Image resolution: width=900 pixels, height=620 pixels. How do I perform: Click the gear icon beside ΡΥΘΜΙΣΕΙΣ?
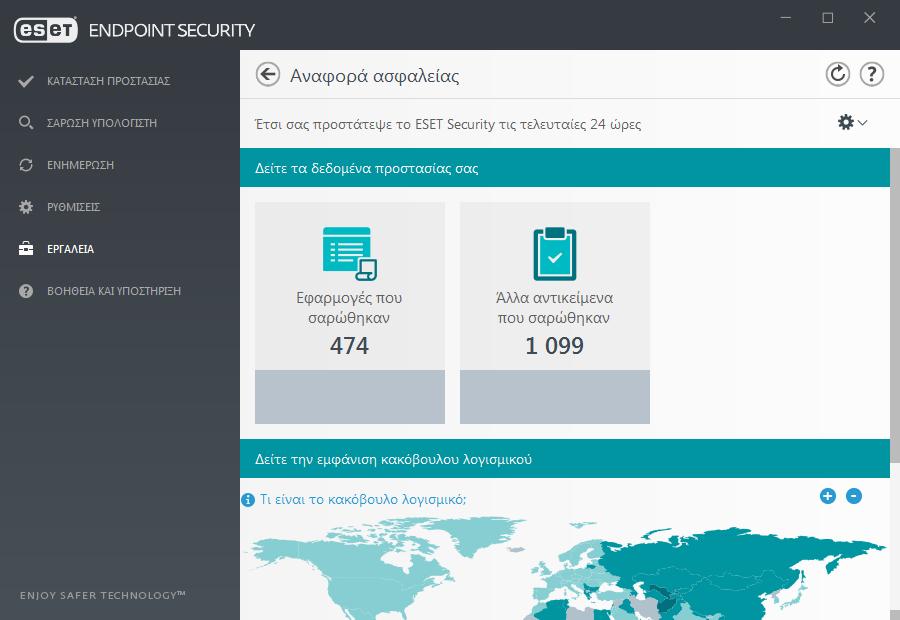click(x=26, y=207)
